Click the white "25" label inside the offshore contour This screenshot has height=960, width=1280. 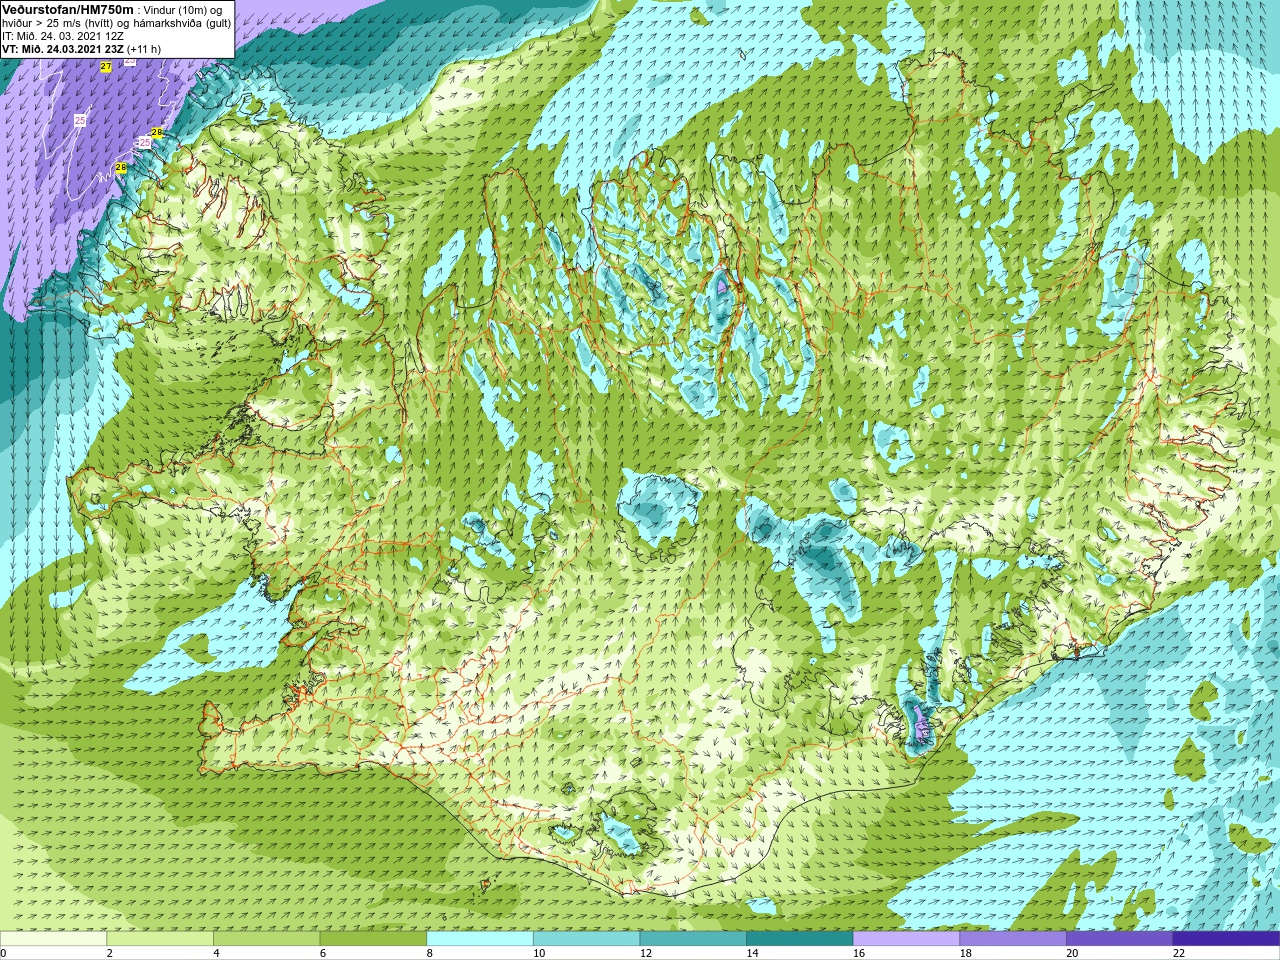tap(80, 120)
